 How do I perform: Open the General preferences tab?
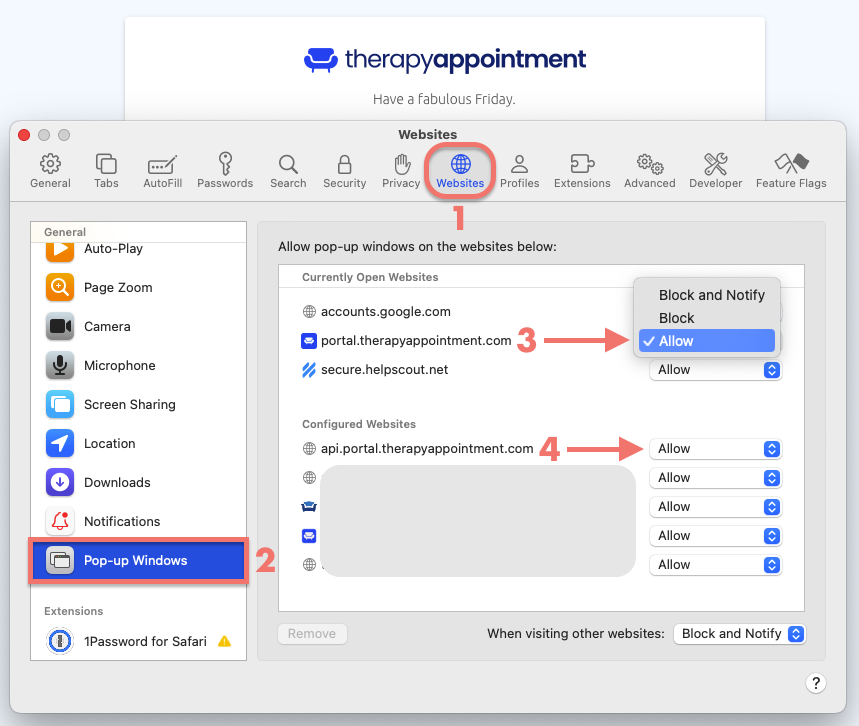(50, 171)
